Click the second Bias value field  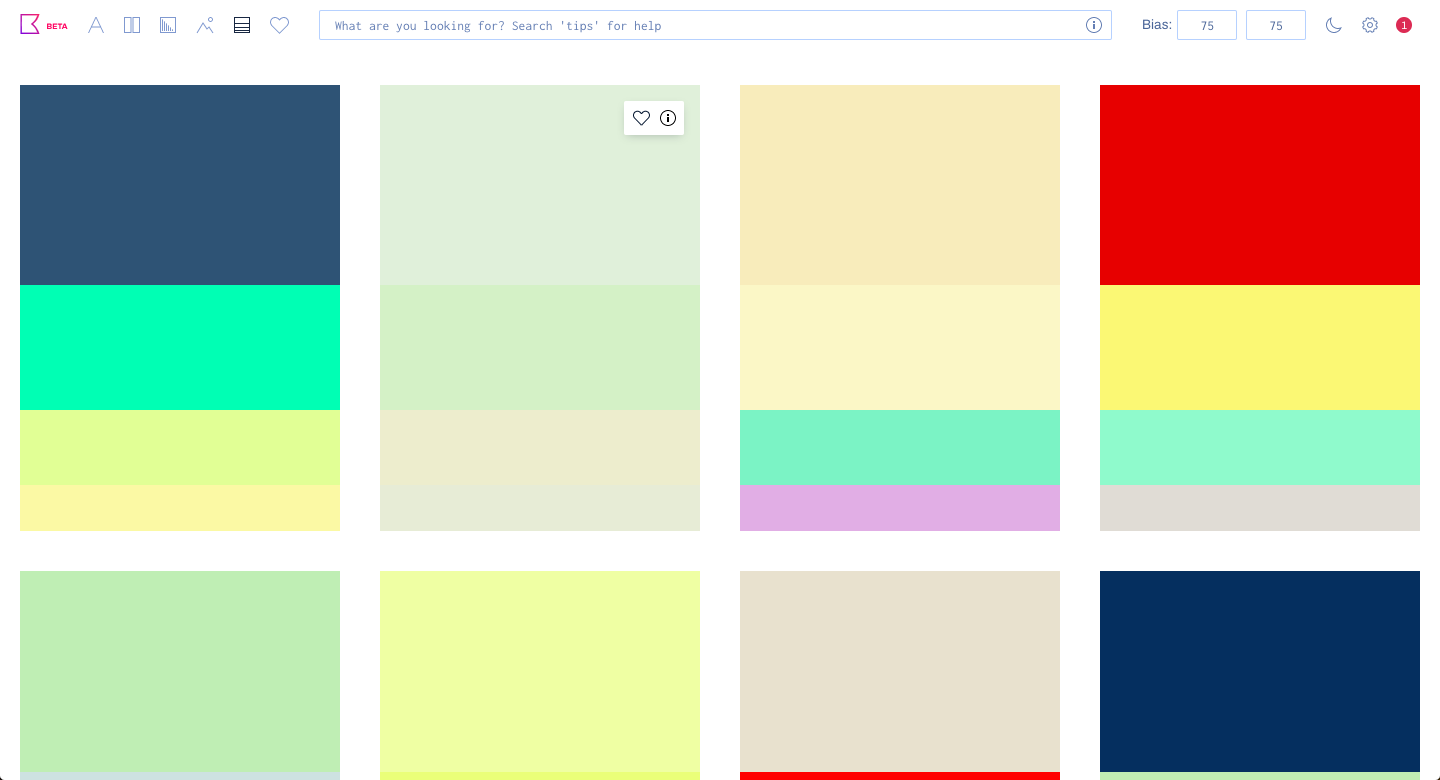coord(1276,25)
